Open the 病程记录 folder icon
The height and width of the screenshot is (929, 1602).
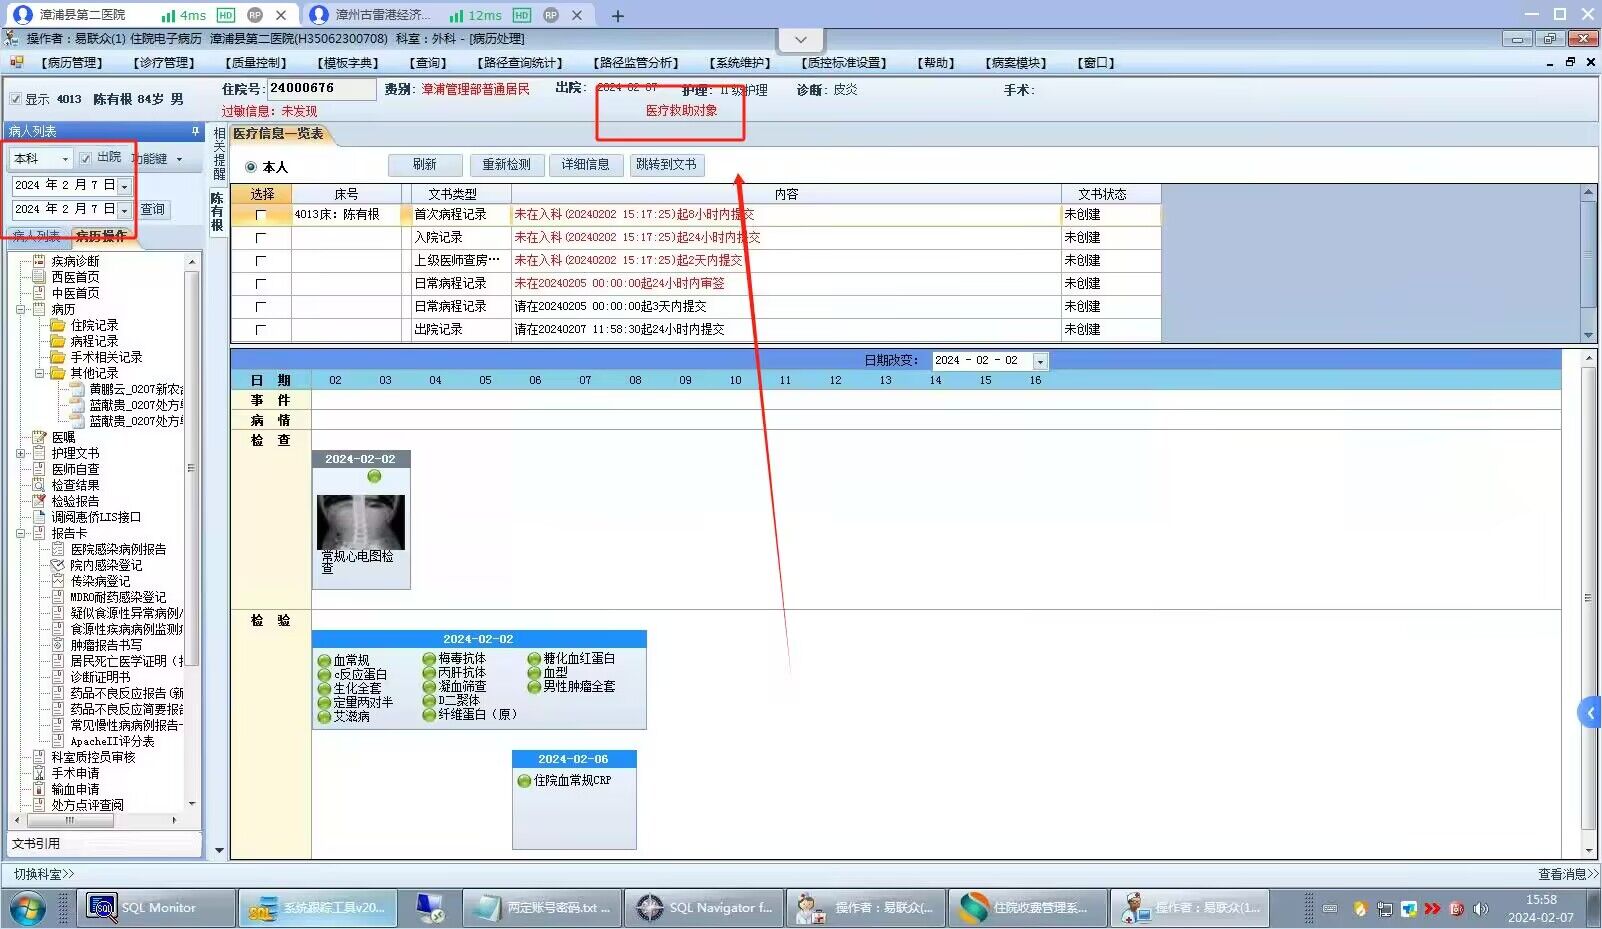[x=58, y=341]
